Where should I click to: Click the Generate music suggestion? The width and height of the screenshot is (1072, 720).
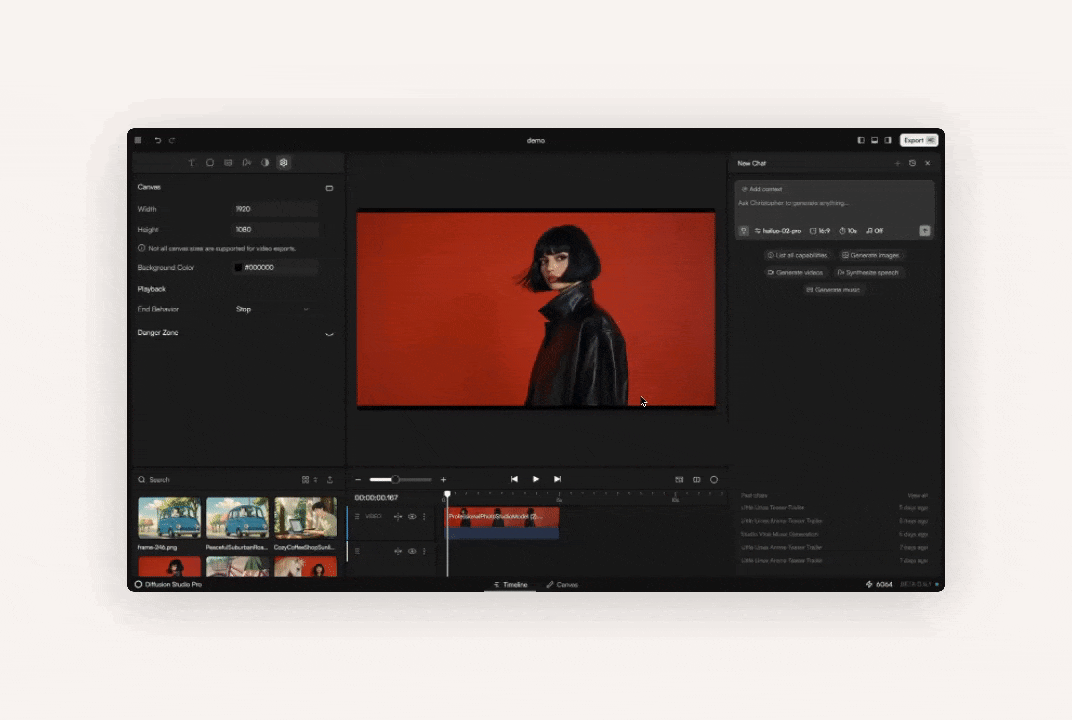833,290
